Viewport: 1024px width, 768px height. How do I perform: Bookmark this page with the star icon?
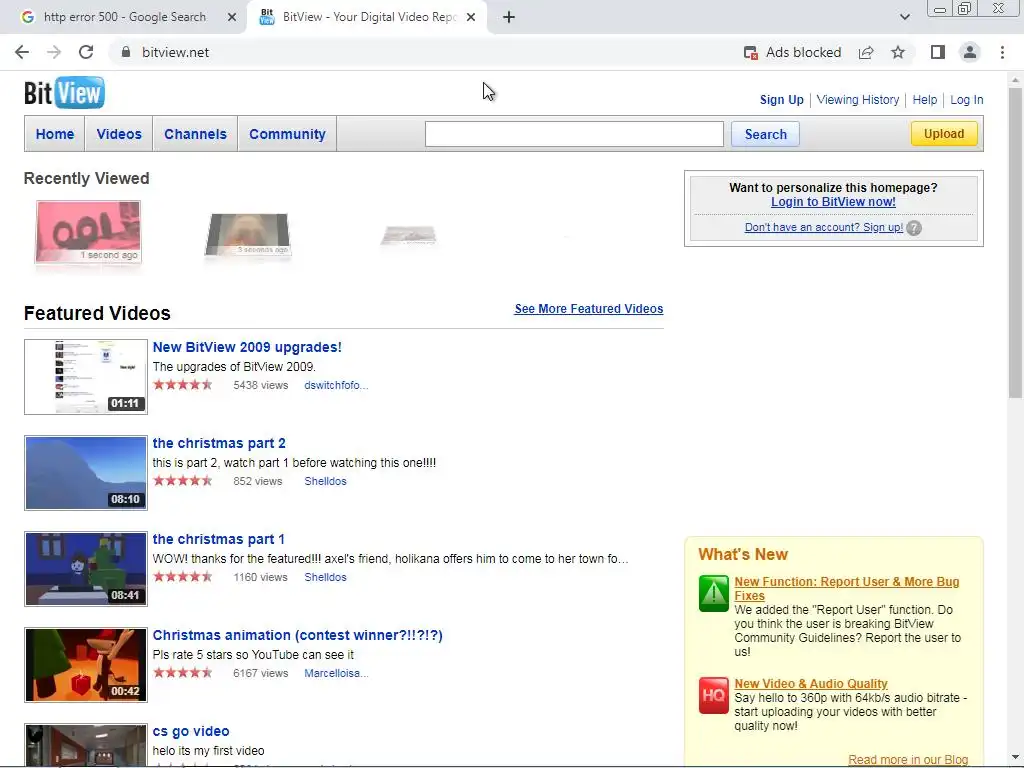tap(898, 52)
